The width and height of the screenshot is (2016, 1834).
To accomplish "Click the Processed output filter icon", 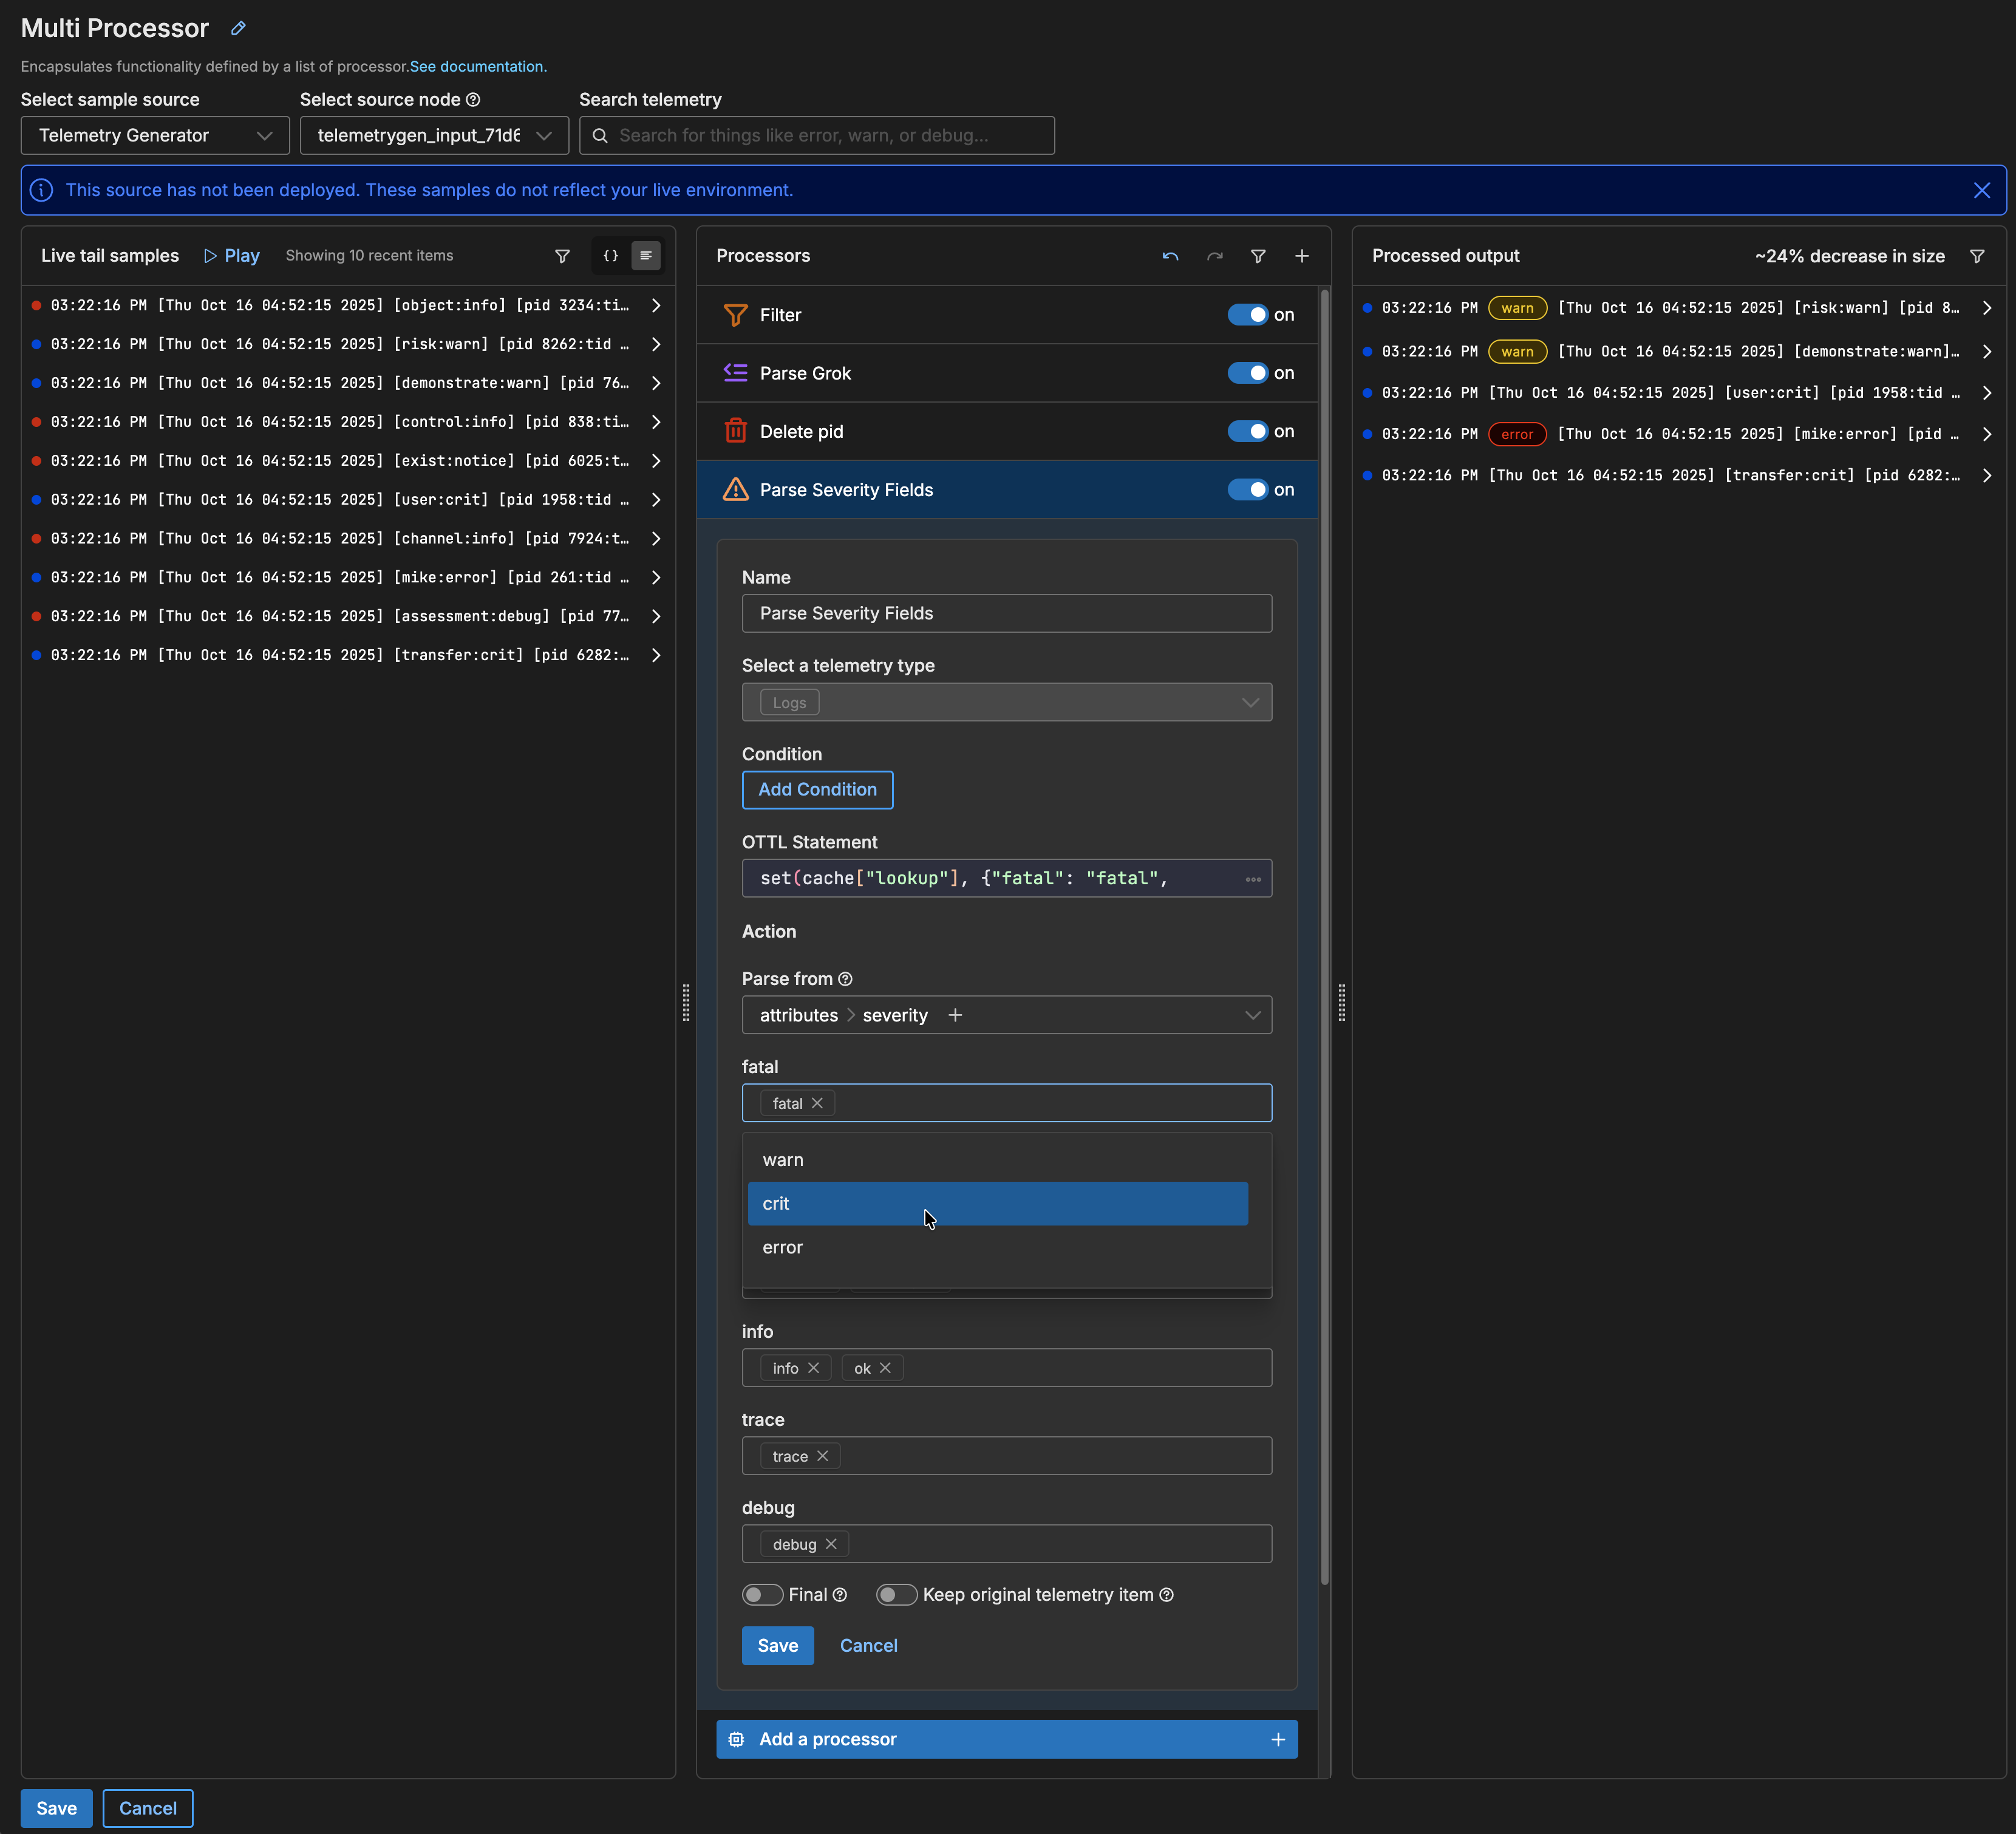I will coord(1976,256).
